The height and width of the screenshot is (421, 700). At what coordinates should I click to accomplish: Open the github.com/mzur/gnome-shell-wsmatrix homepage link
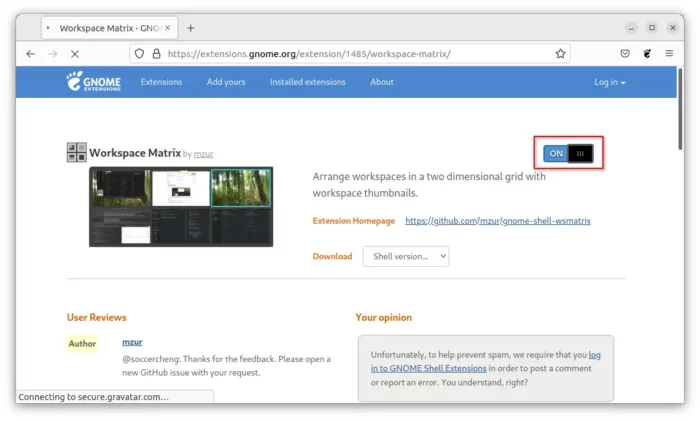click(498, 221)
